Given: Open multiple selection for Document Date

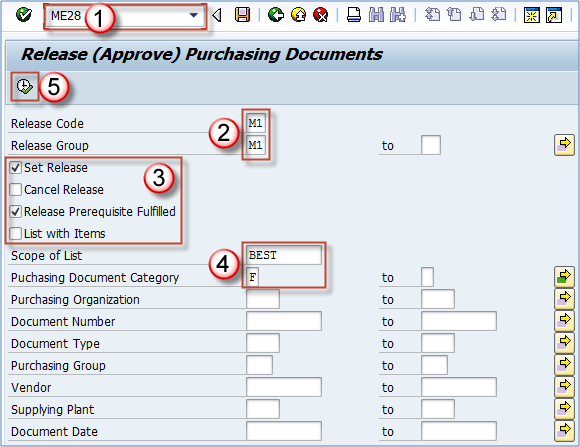Looking at the screenshot, I should click(x=564, y=431).
